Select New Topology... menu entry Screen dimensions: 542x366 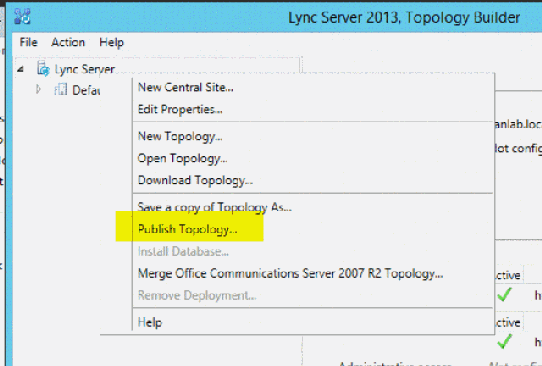[180, 136]
